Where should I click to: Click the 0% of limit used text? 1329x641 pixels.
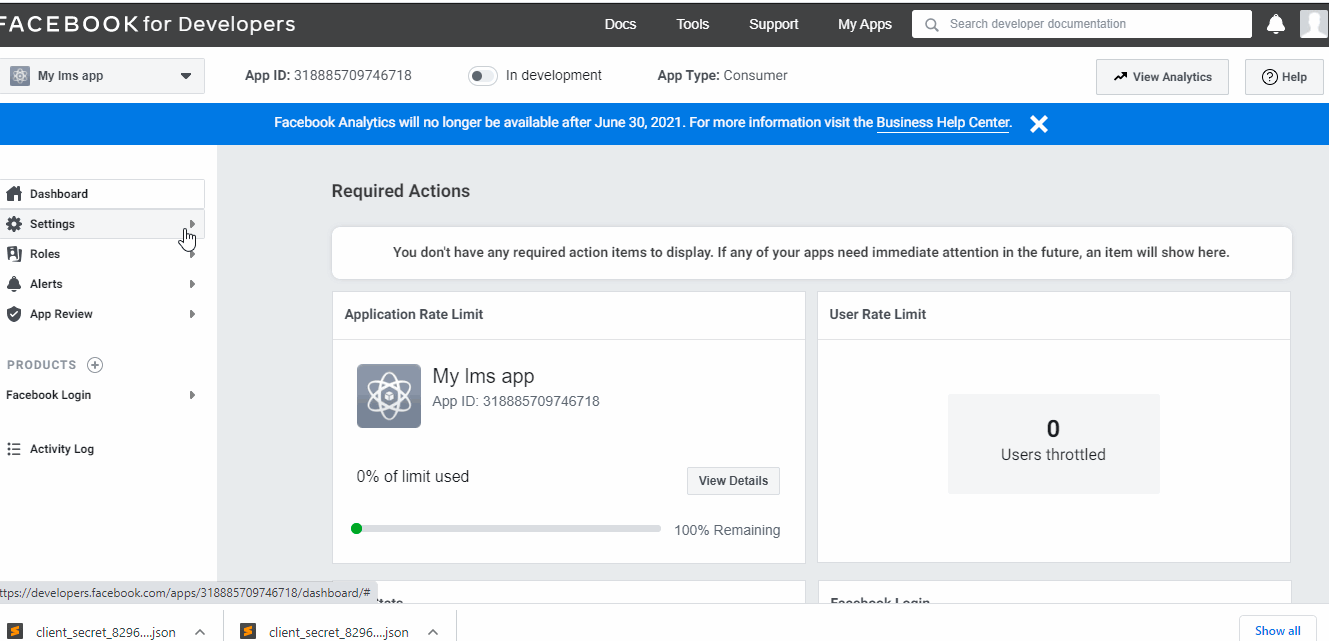coord(413,477)
